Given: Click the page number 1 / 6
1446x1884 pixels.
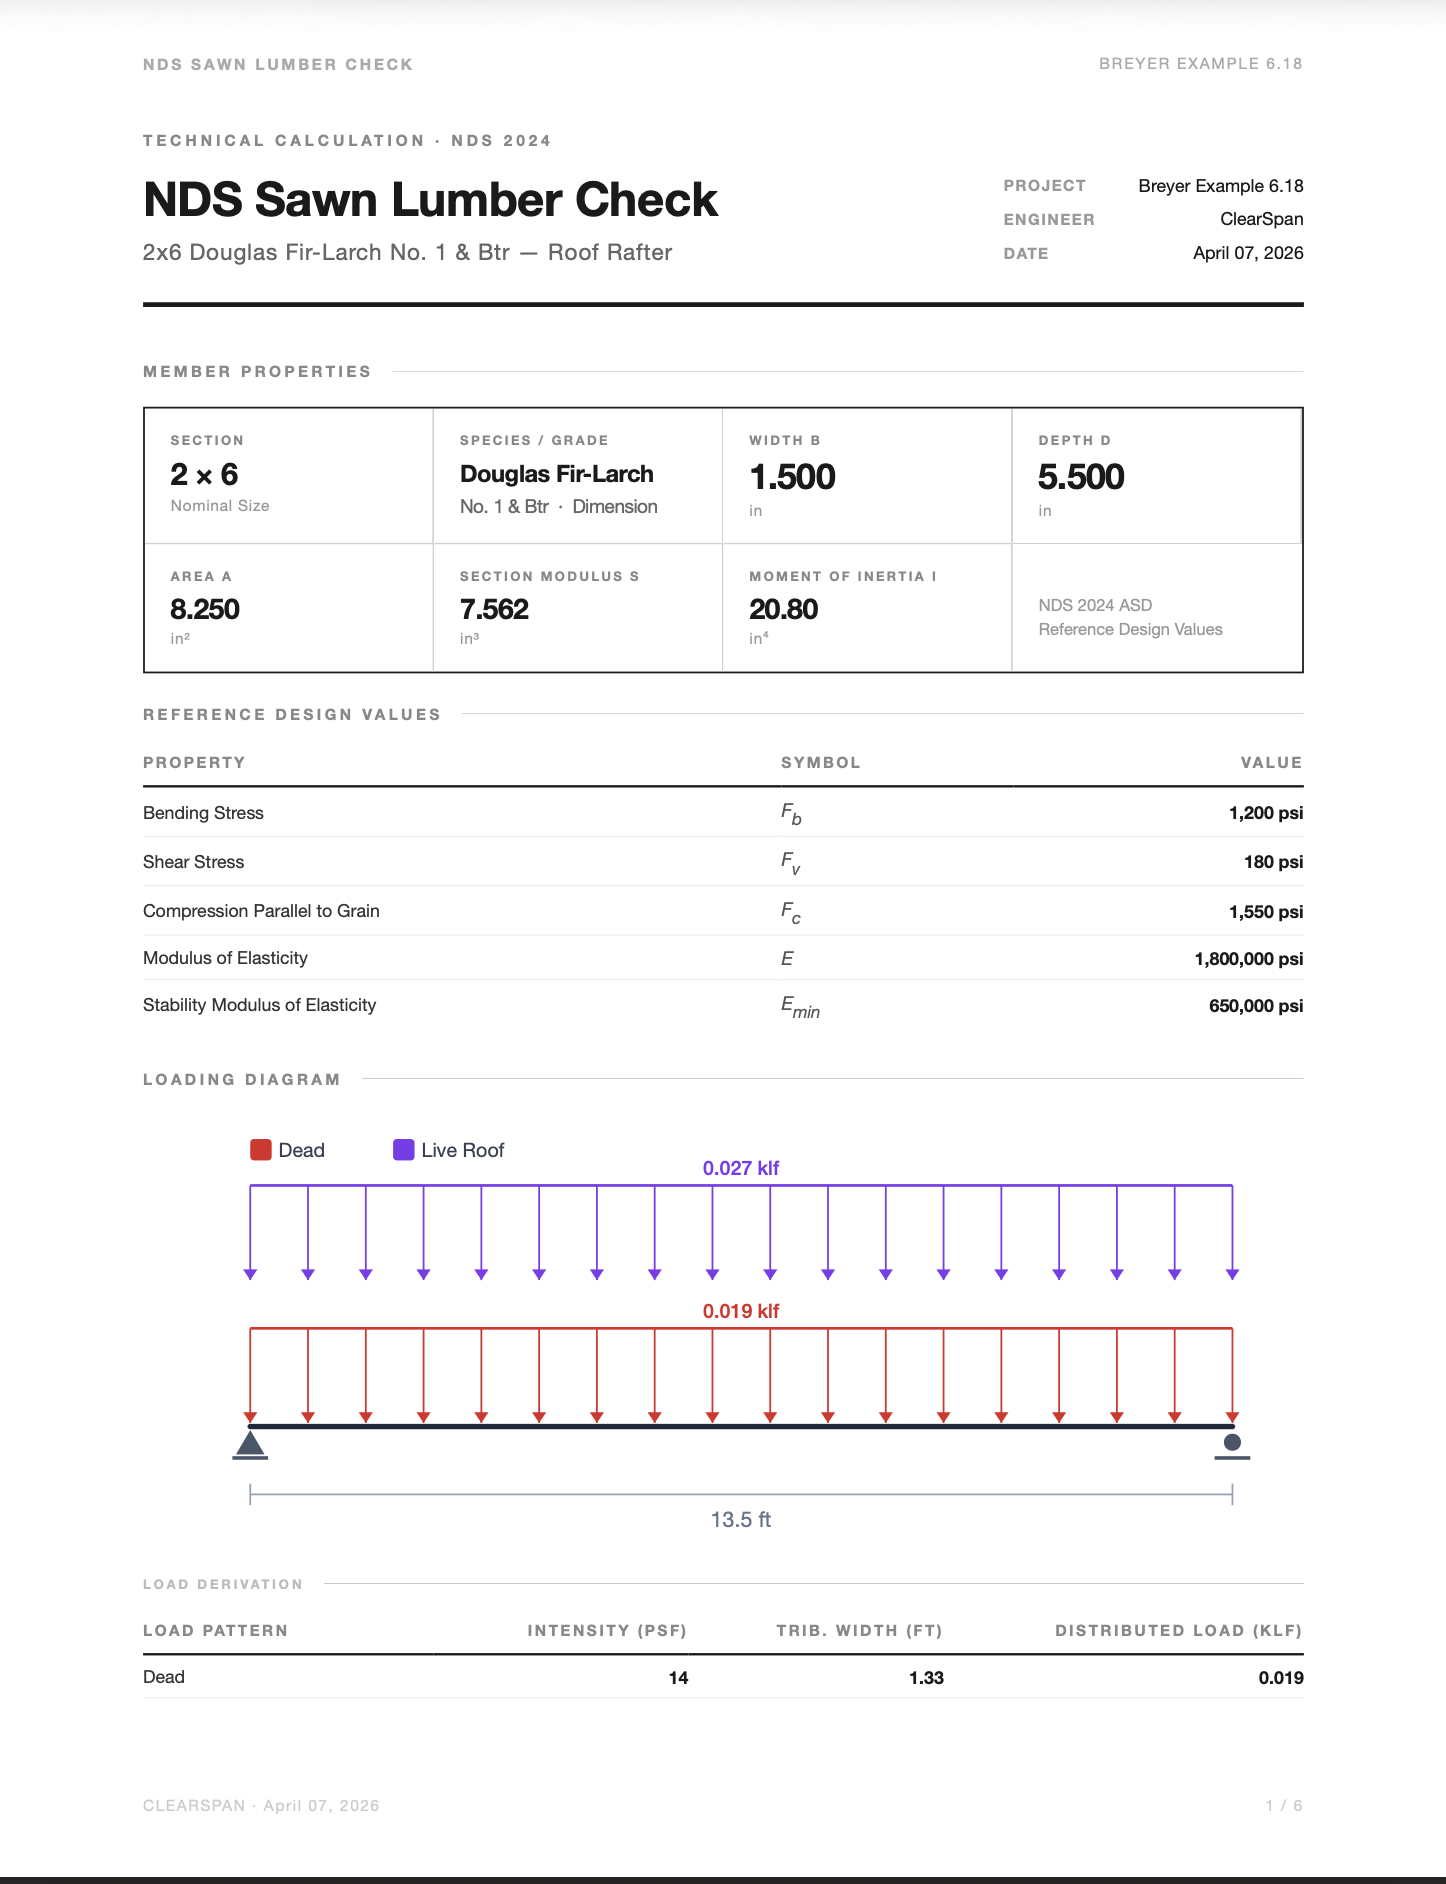Looking at the screenshot, I should (1284, 1805).
